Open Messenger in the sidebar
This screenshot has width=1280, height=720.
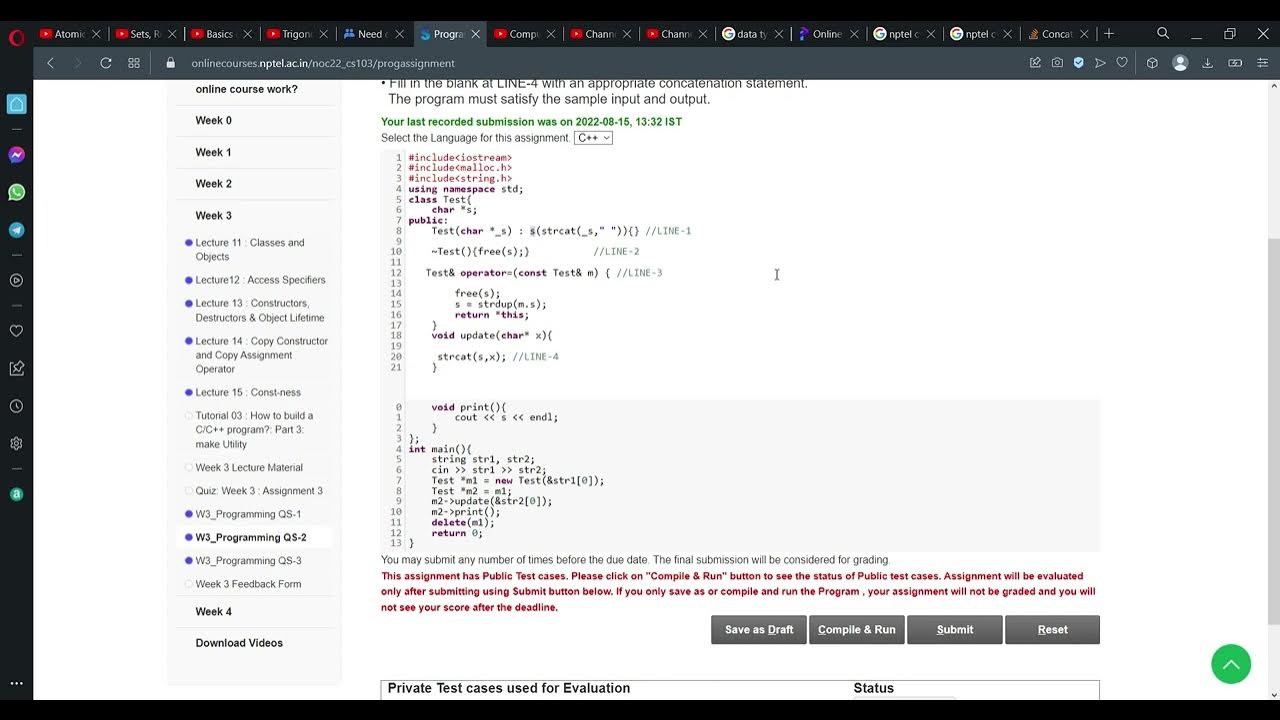17,155
